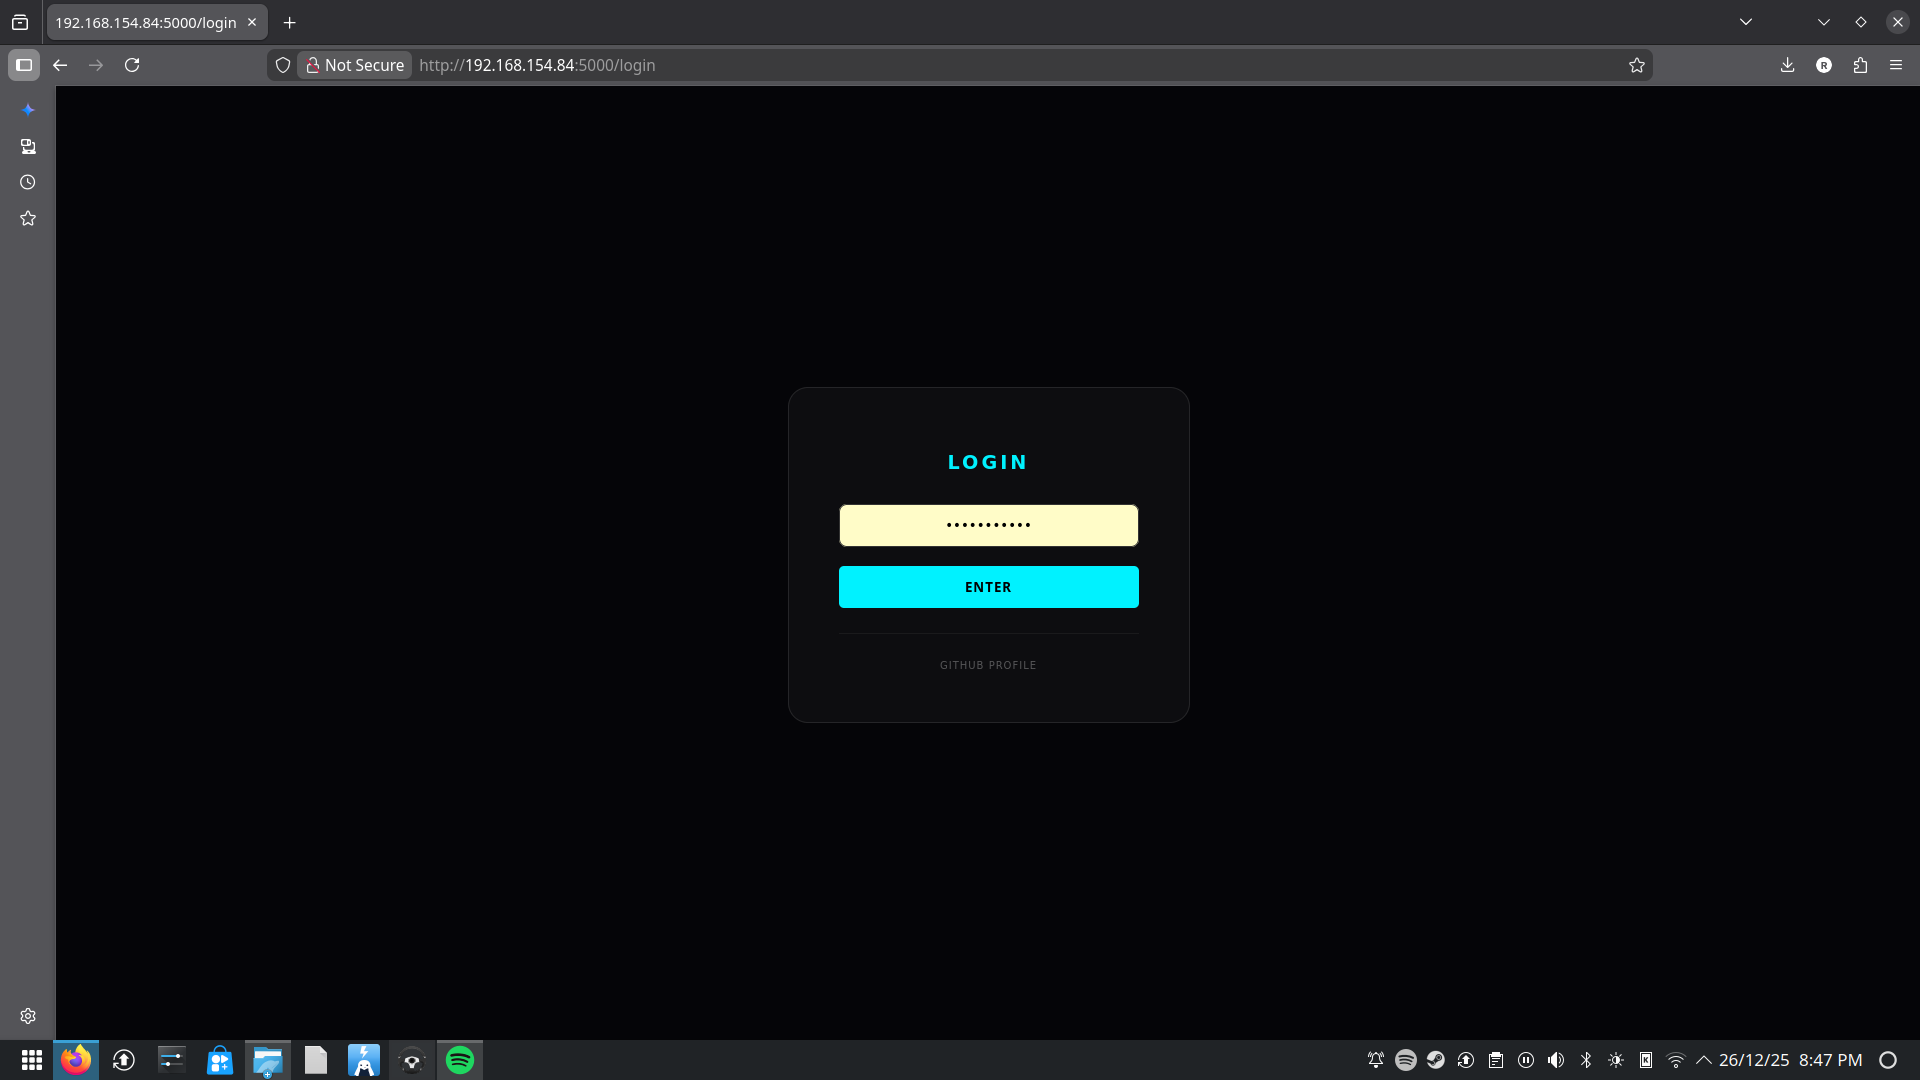Screen dimensions: 1920x1080
Task: Open the AI chatbot sidebar sparkle icon
Action: (28, 110)
